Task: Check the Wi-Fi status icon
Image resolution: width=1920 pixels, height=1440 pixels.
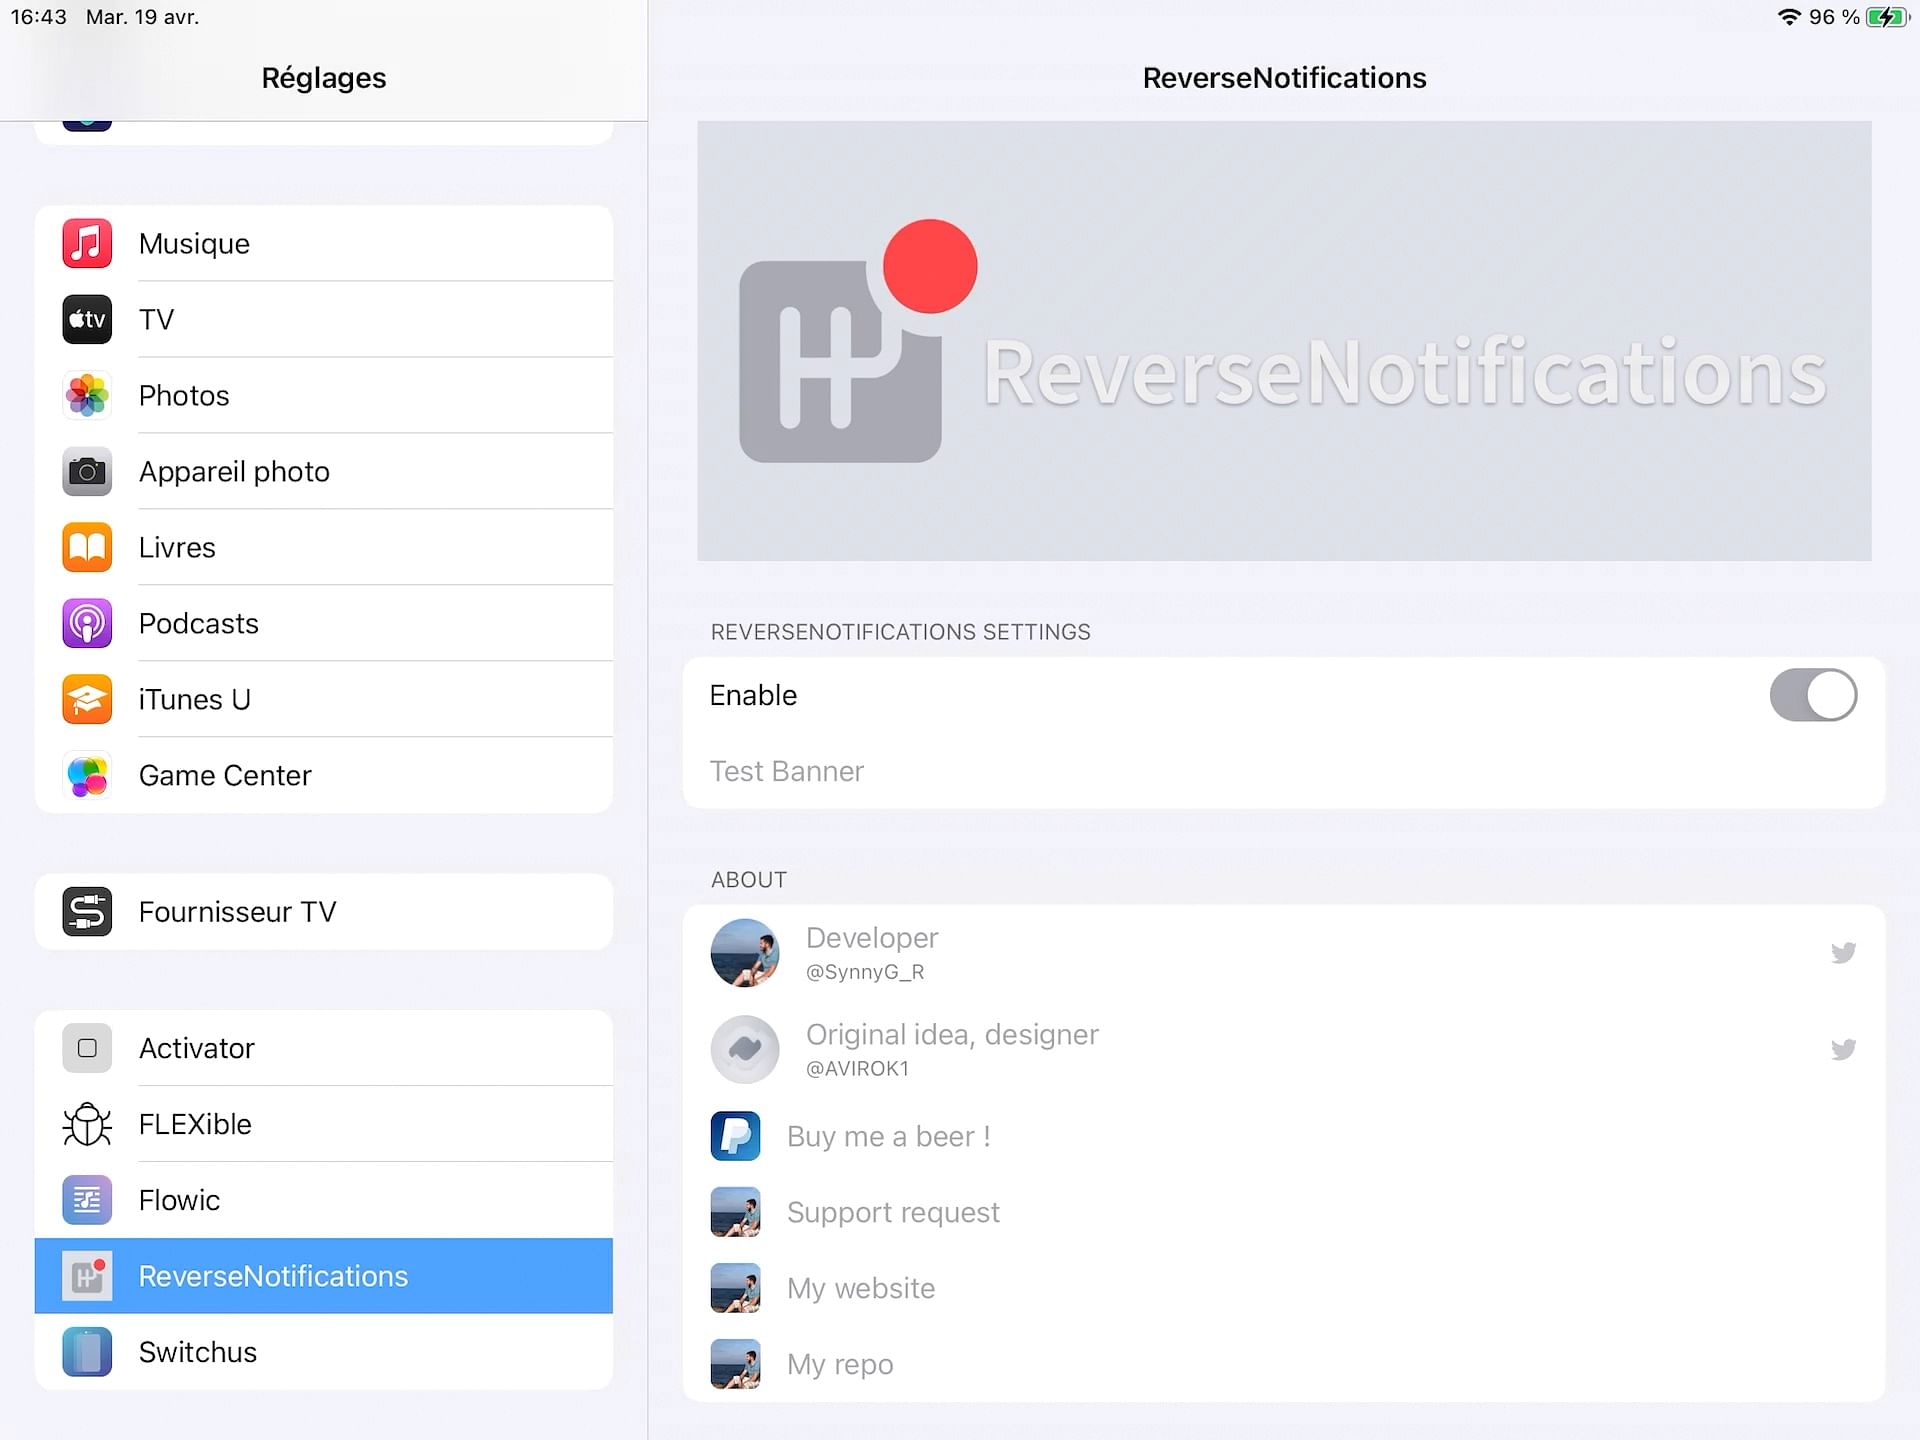Action: (x=1789, y=17)
